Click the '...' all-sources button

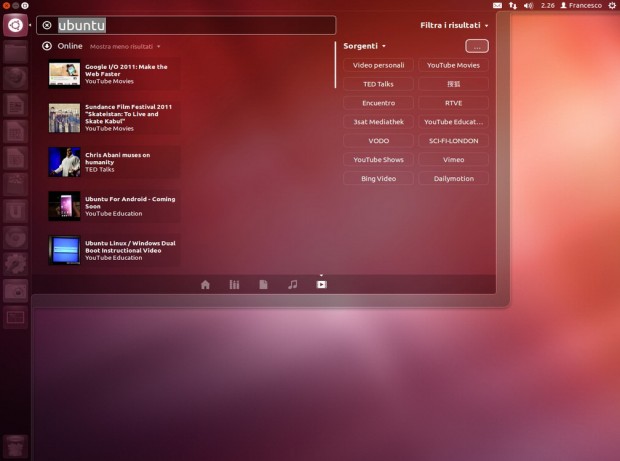[477, 46]
